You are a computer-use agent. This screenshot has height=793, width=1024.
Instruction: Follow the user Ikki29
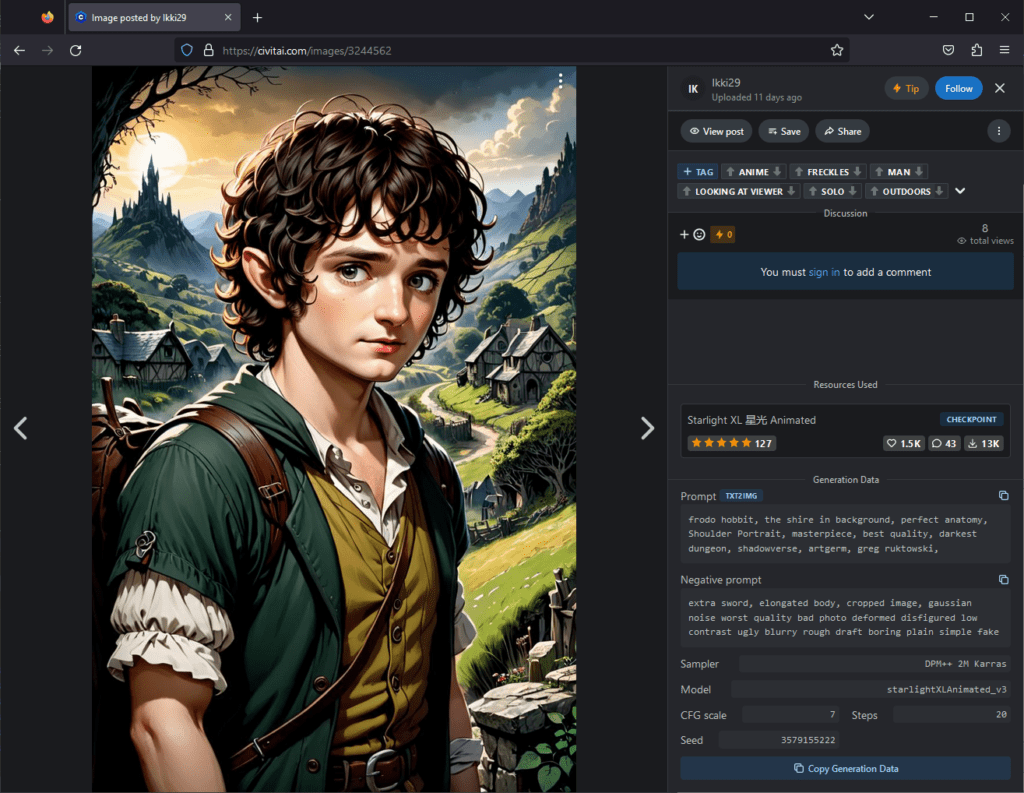tap(958, 88)
